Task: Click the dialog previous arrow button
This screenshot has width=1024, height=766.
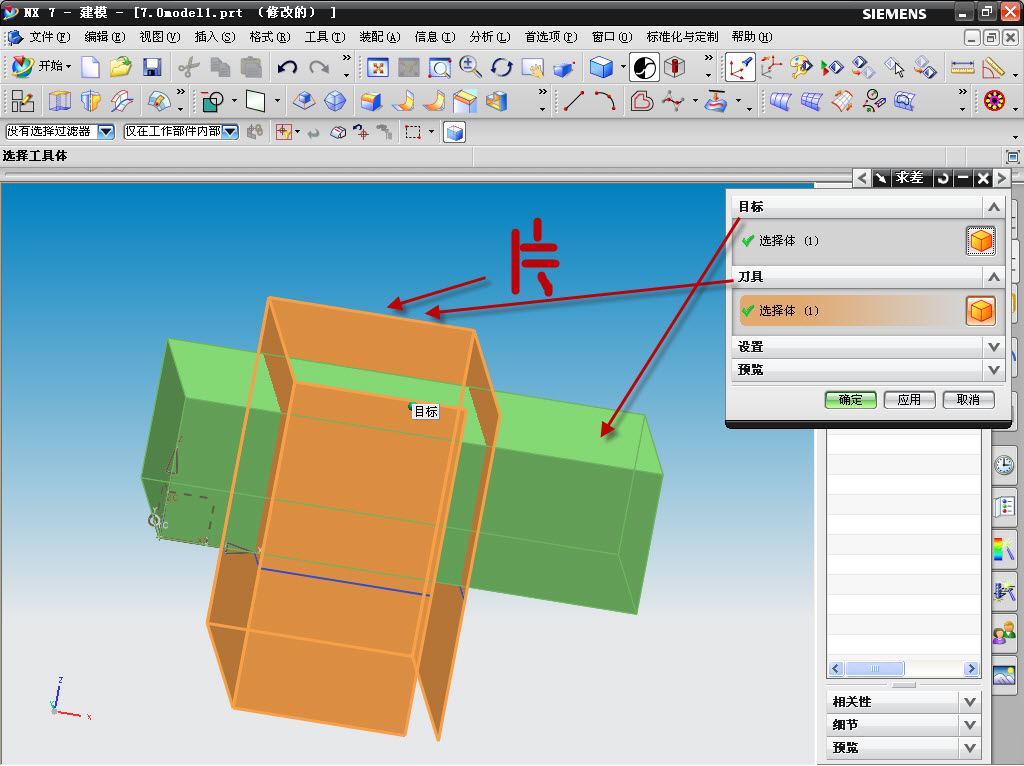Action: tap(862, 178)
